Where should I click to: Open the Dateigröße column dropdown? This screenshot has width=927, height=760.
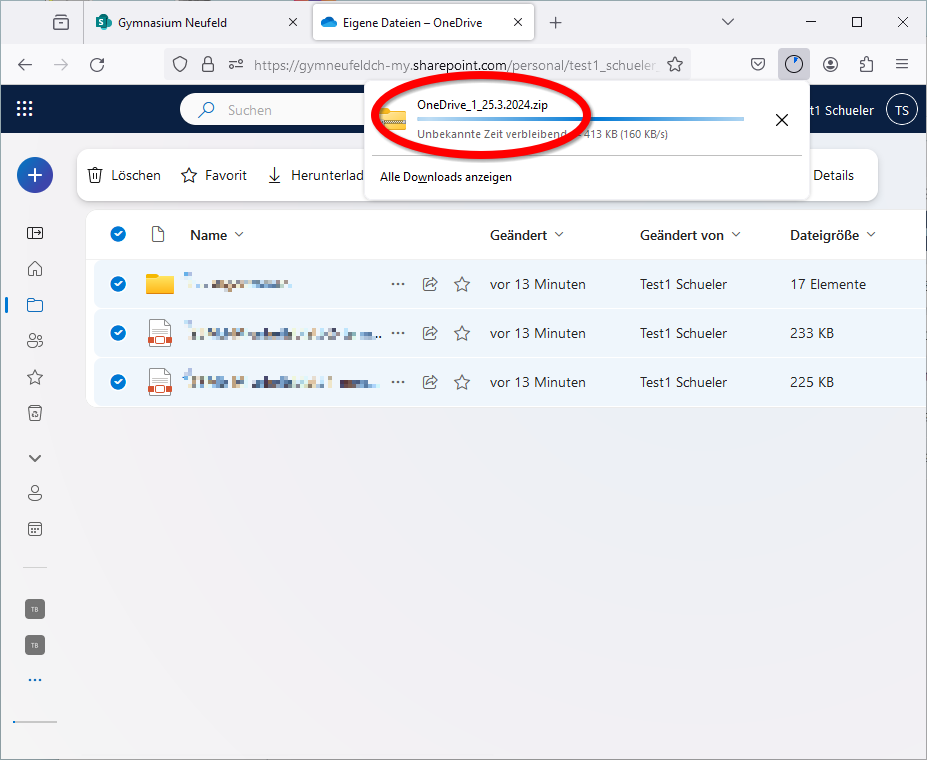(x=832, y=235)
